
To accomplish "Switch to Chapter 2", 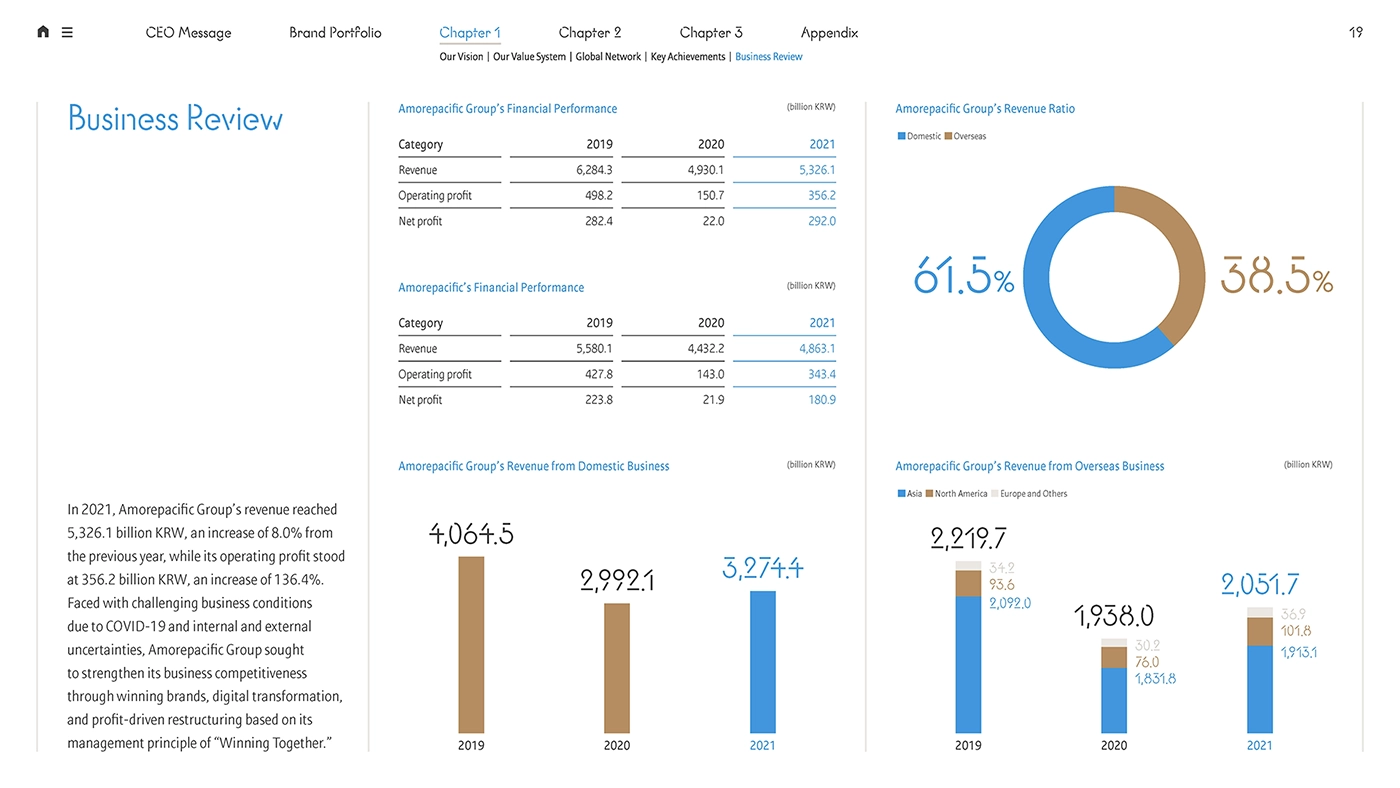I will [x=590, y=33].
